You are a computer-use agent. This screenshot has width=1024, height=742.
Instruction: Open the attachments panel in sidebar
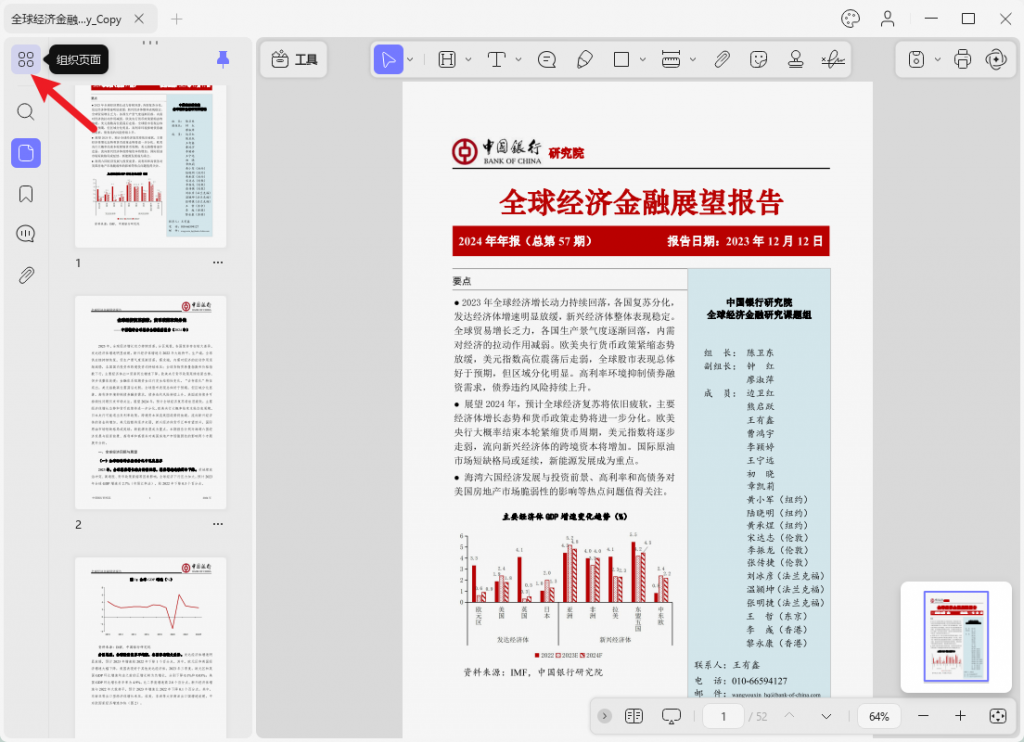(x=25, y=275)
